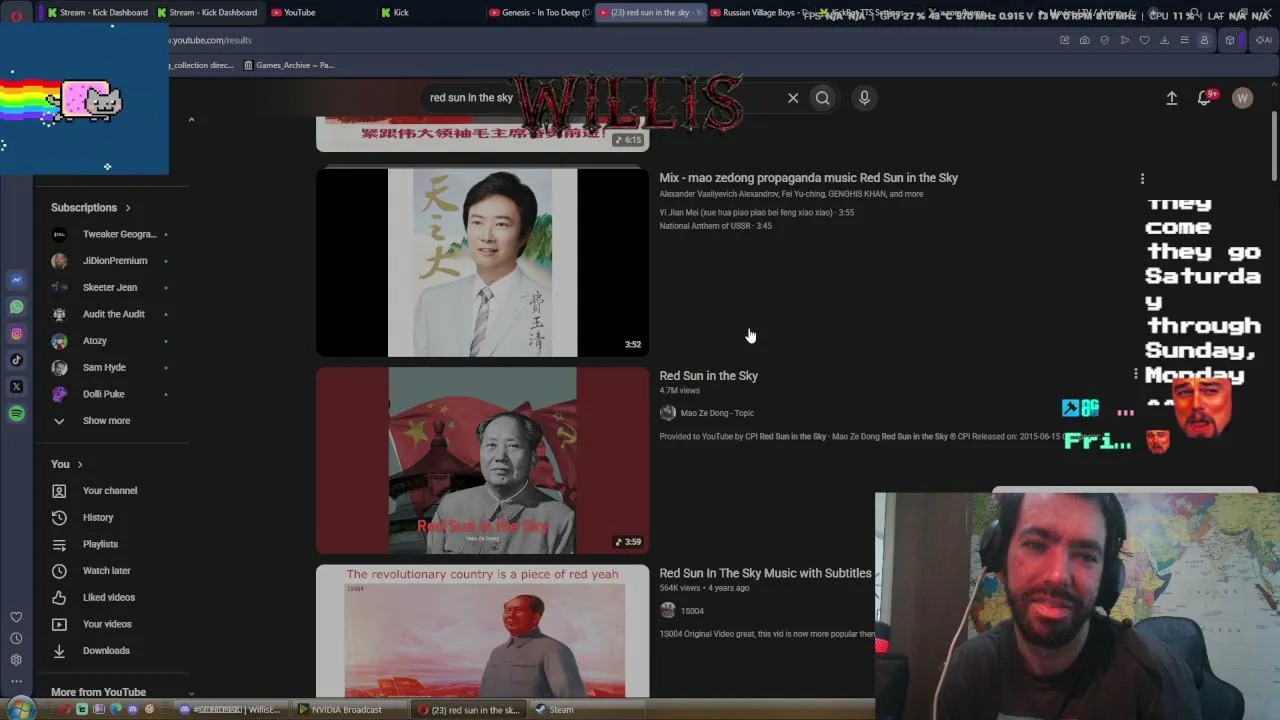Viewport: 1280px width, 720px height.
Task: Open X (Twitter) in the Opera sidebar
Action: pos(16,387)
